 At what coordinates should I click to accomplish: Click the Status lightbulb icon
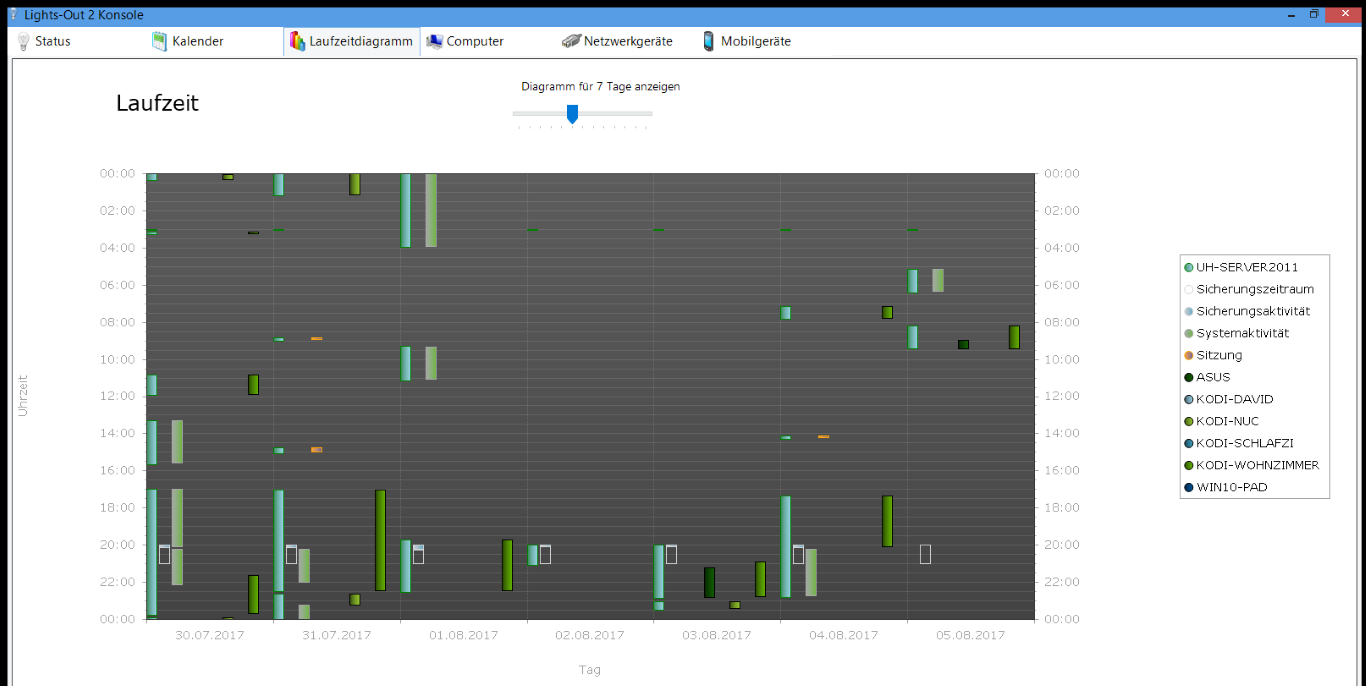[x=23, y=41]
